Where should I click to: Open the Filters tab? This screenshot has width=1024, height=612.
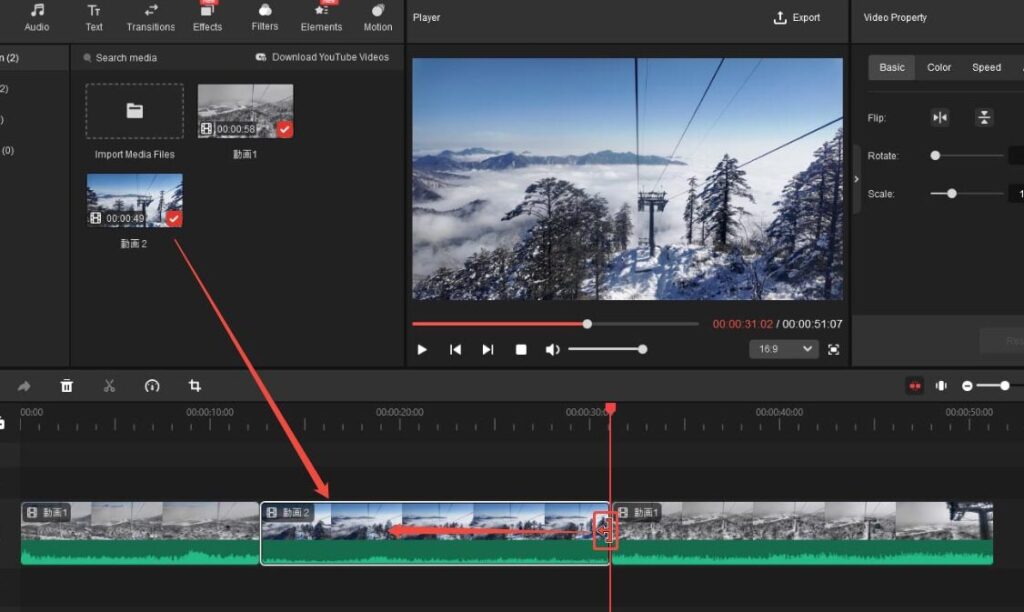coord(264,18)
